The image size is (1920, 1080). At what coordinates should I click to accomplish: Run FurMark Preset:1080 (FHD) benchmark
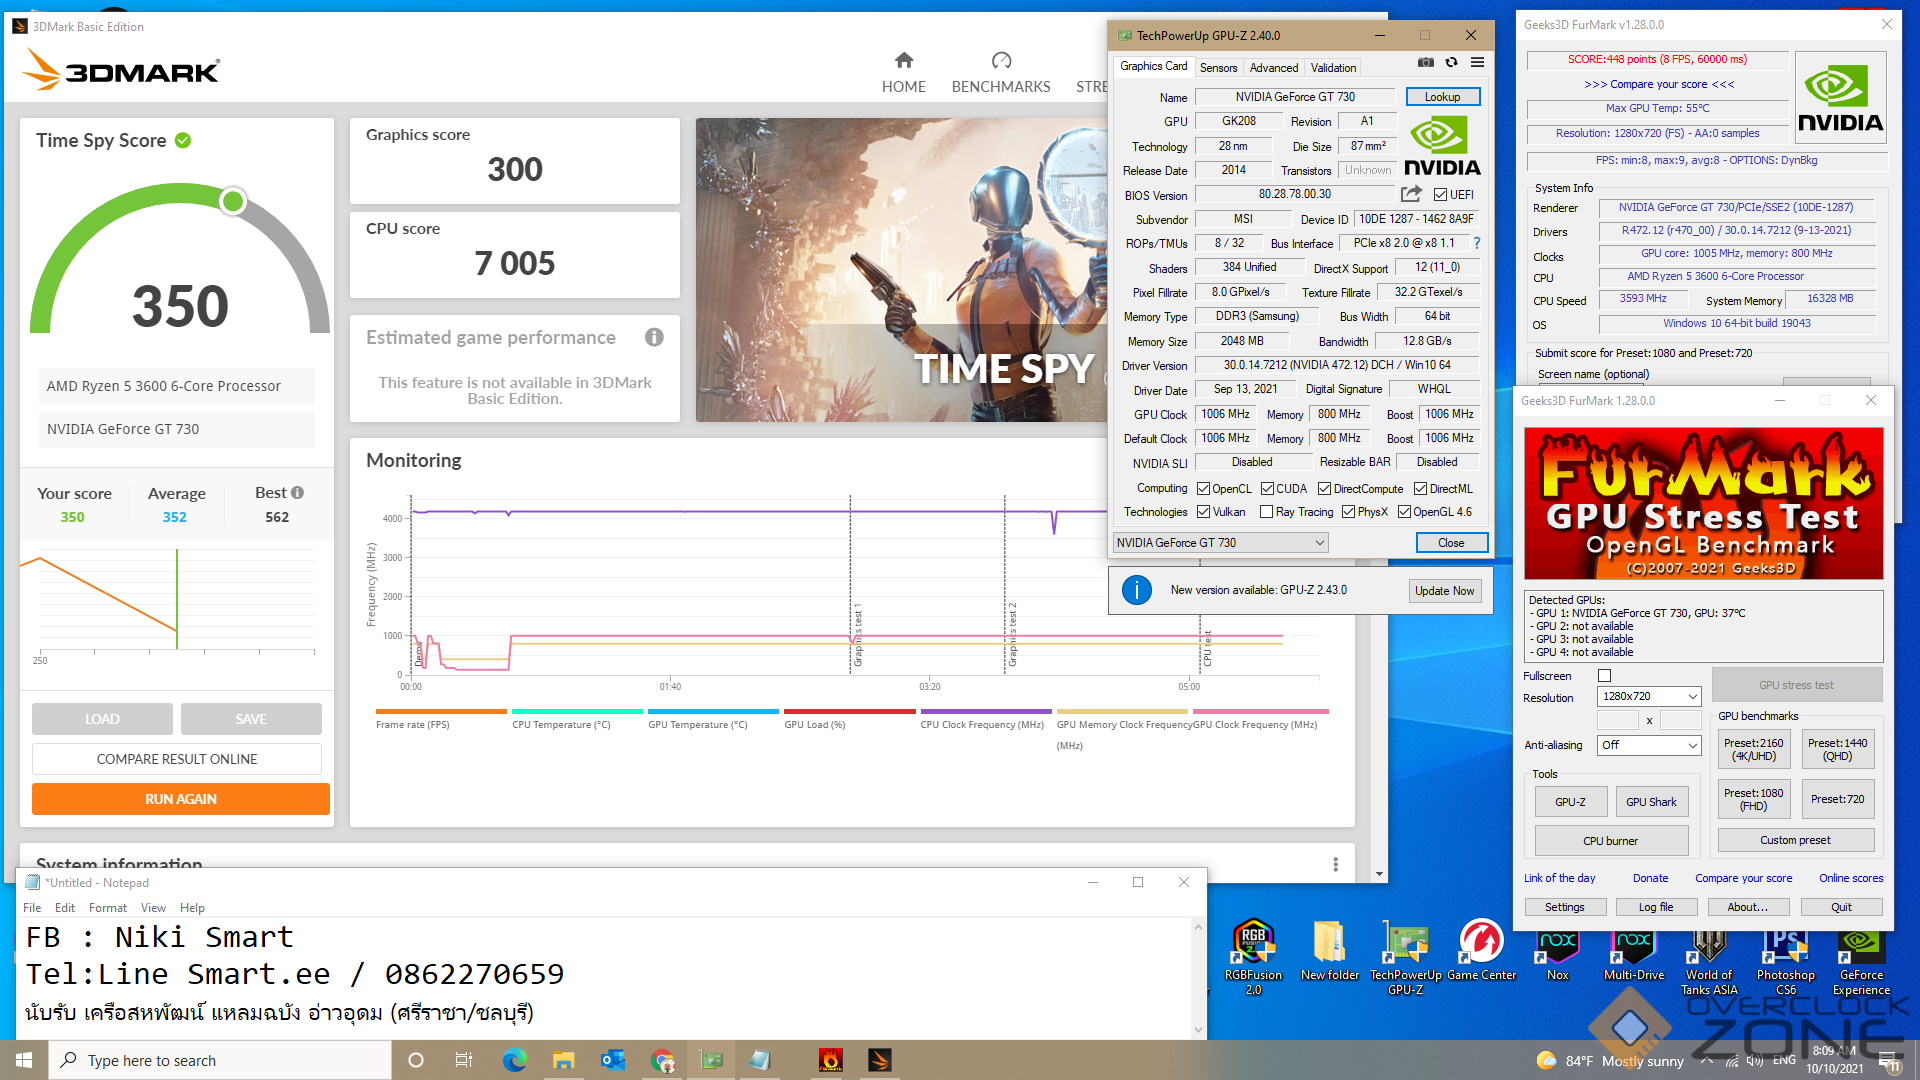pyautogui.click(x=1753, y=799)
